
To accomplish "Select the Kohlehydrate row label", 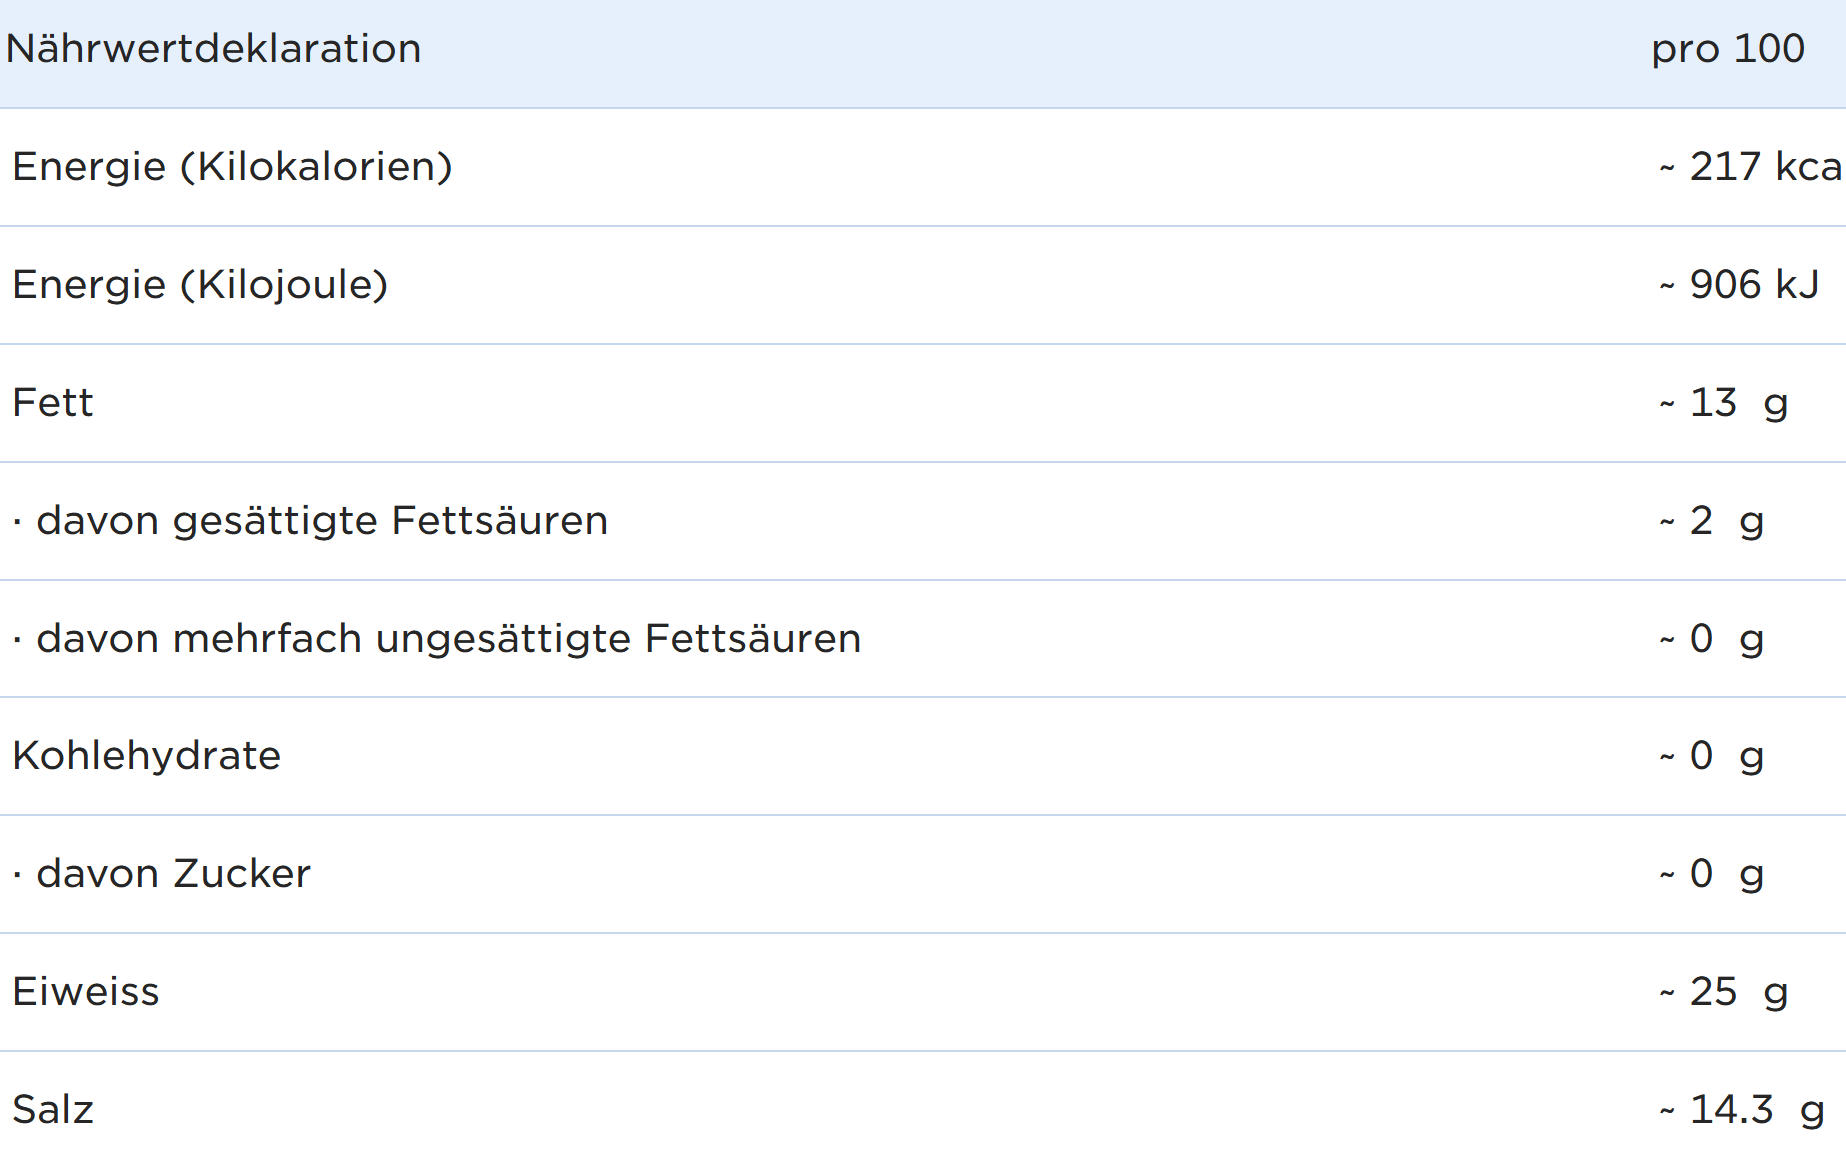I will (x=147, y=756).
